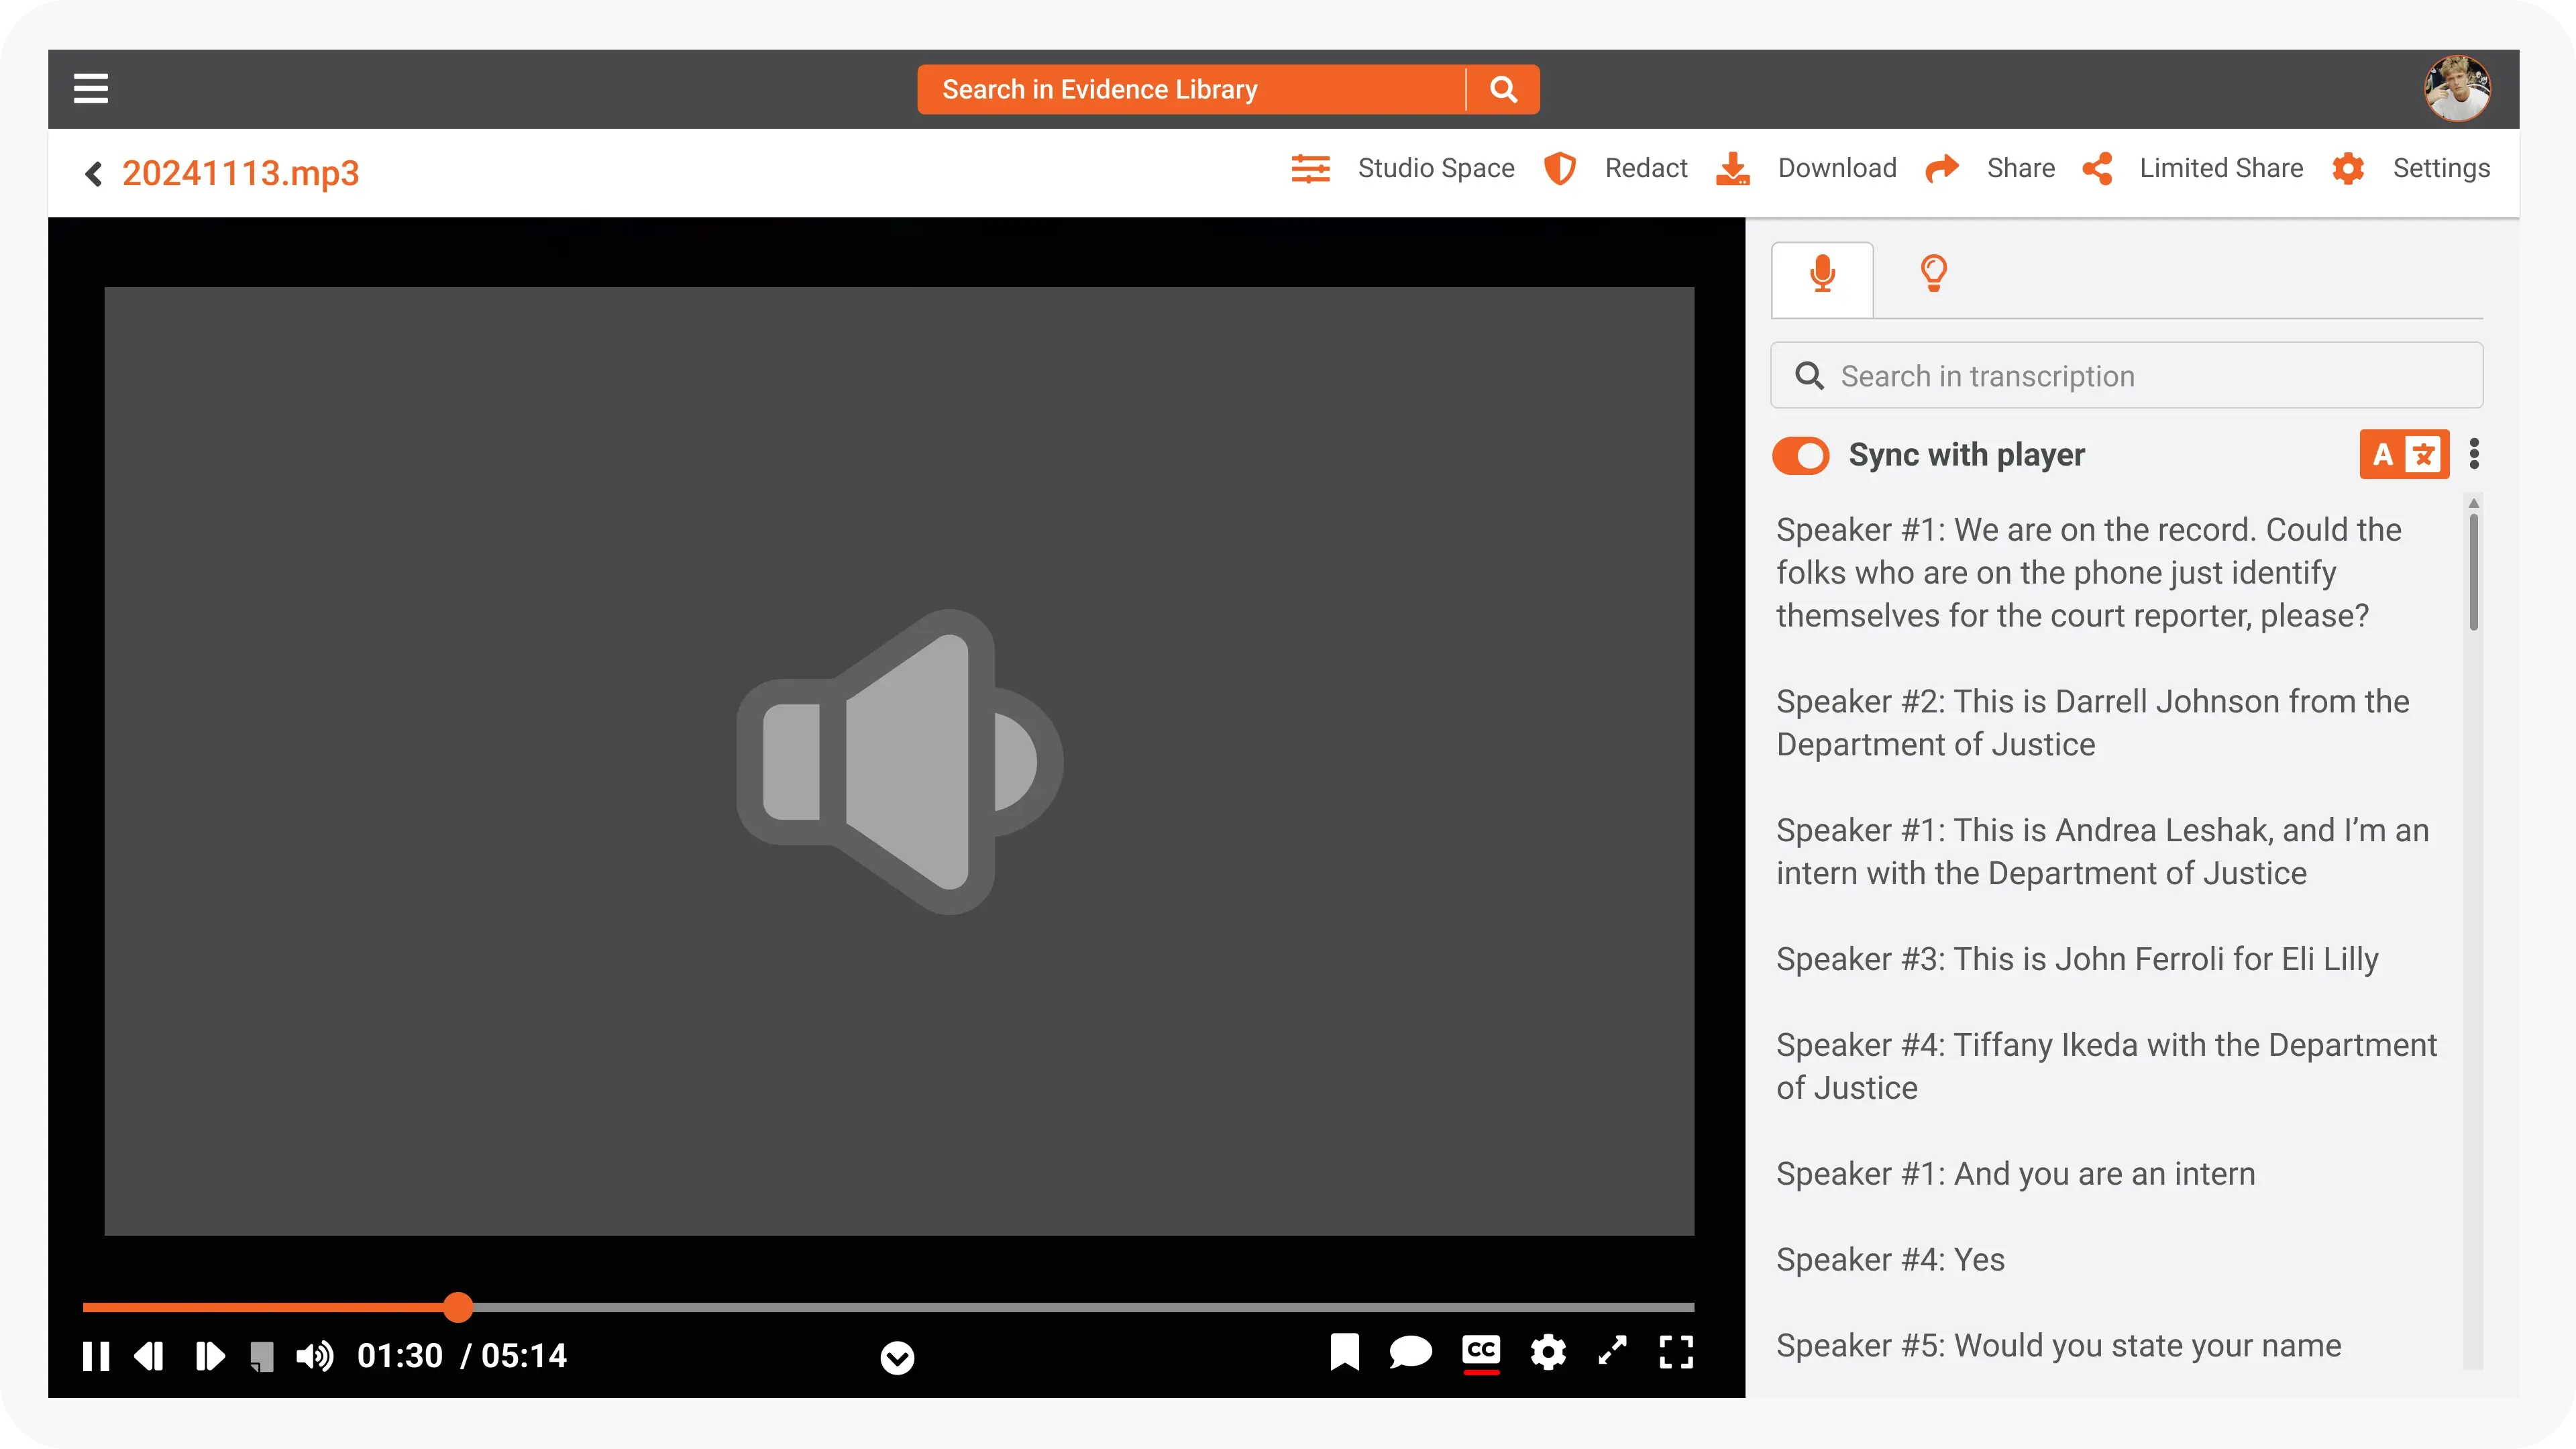This screenshot has height=1449, width=2576.
Task: Open the transcript translate language button
Action: coord(2404,455)
